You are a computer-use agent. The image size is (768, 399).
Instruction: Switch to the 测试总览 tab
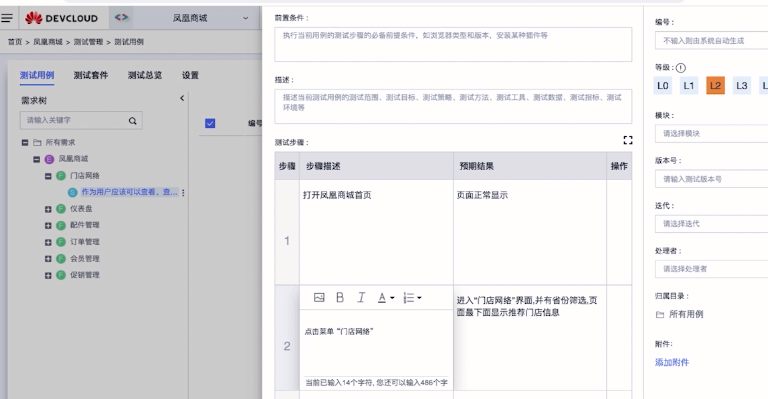point(144,75)
